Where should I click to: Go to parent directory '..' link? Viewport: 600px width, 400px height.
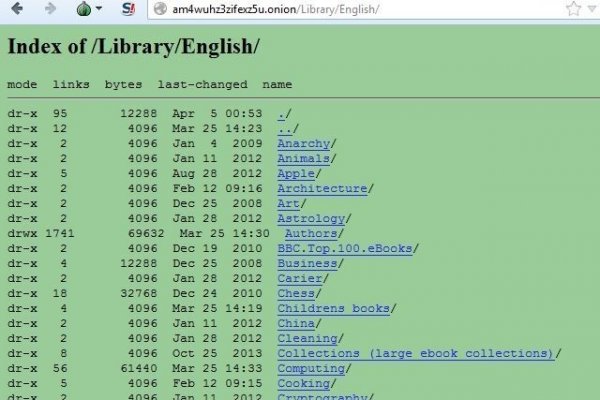pos(283,128)
